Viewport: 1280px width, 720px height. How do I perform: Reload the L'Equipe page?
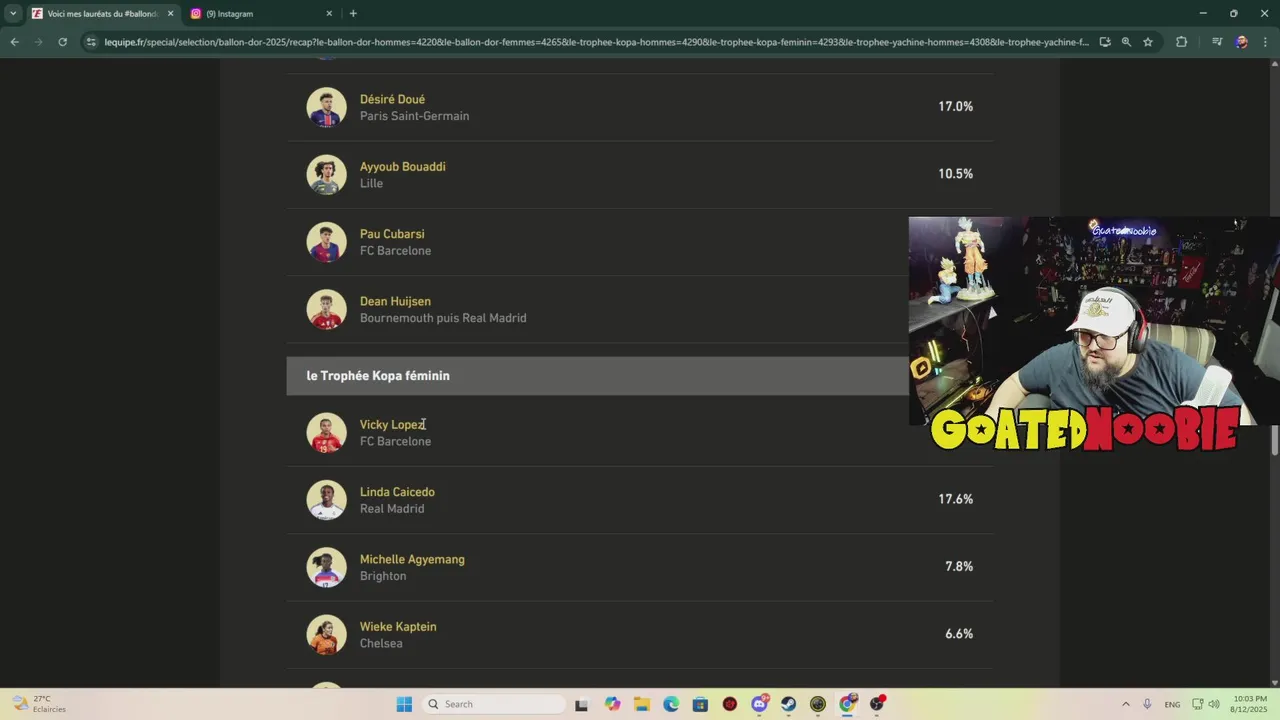pyautogui.click(x=62, y=42)
